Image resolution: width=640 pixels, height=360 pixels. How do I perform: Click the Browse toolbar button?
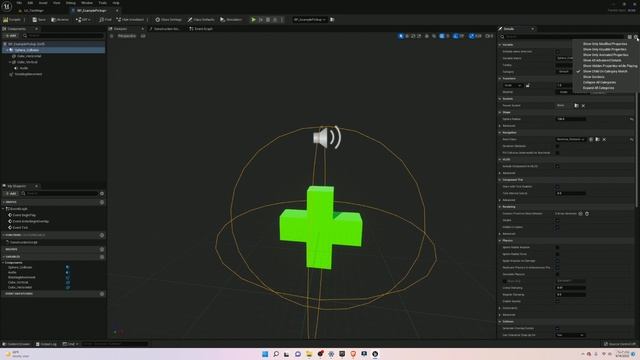pos(60,20)
